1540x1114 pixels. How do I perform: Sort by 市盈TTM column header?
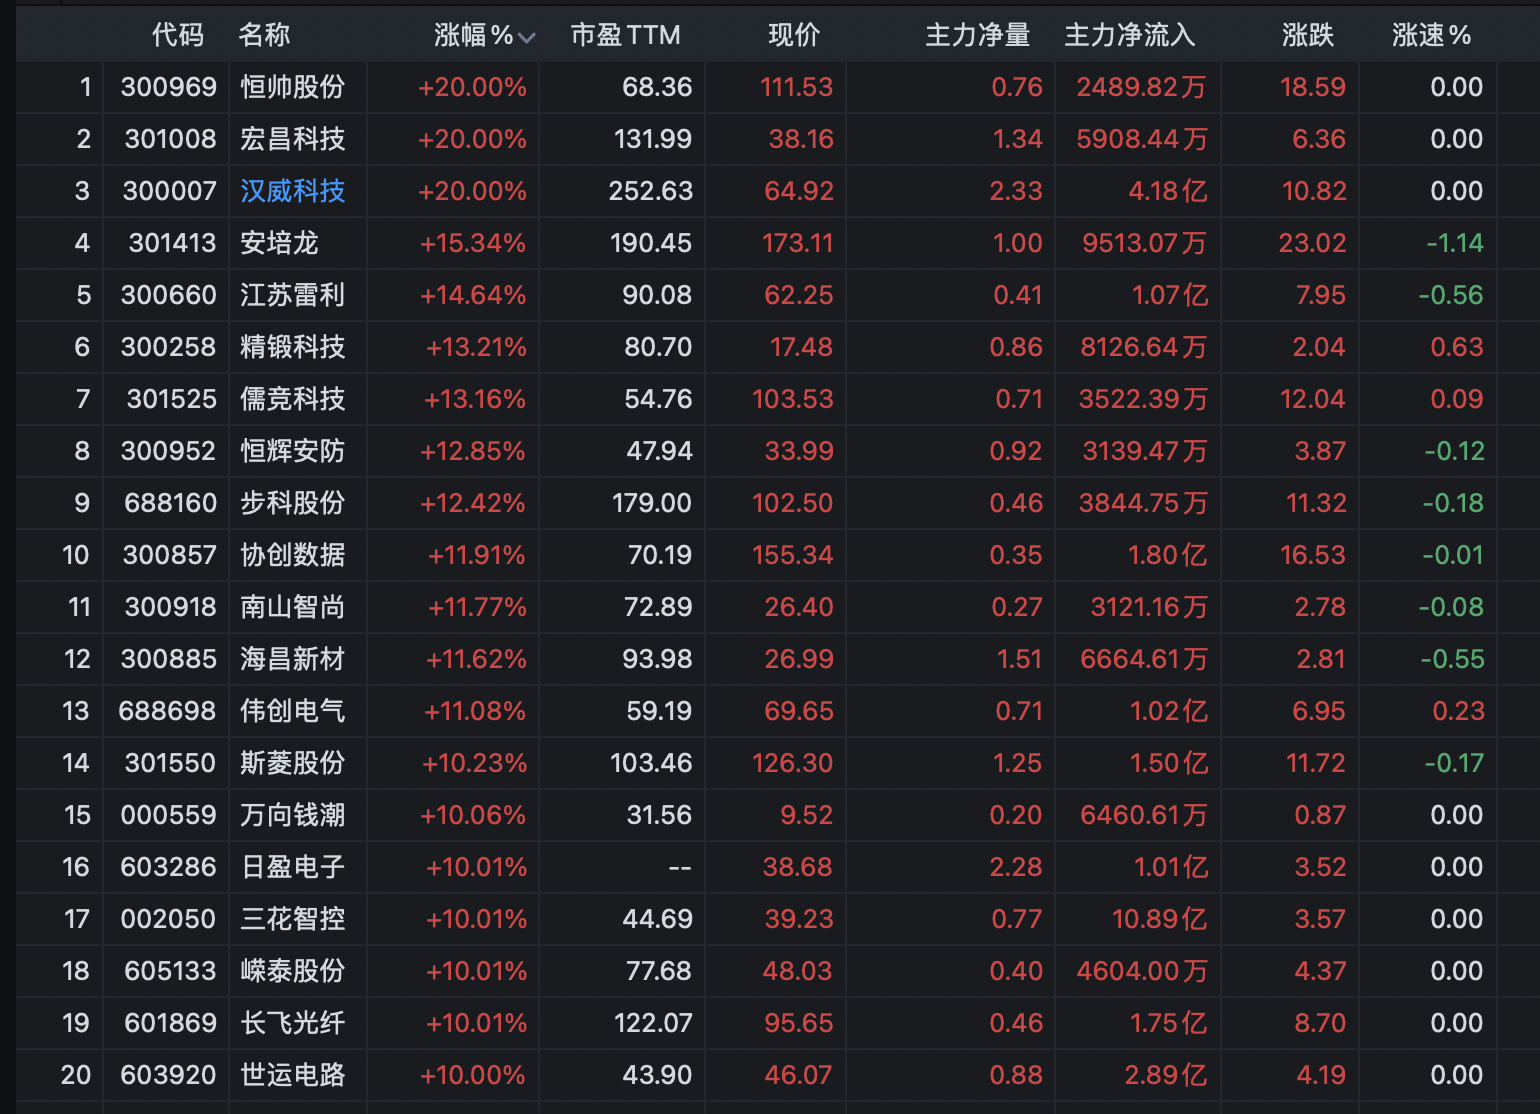tap(625, 35)
